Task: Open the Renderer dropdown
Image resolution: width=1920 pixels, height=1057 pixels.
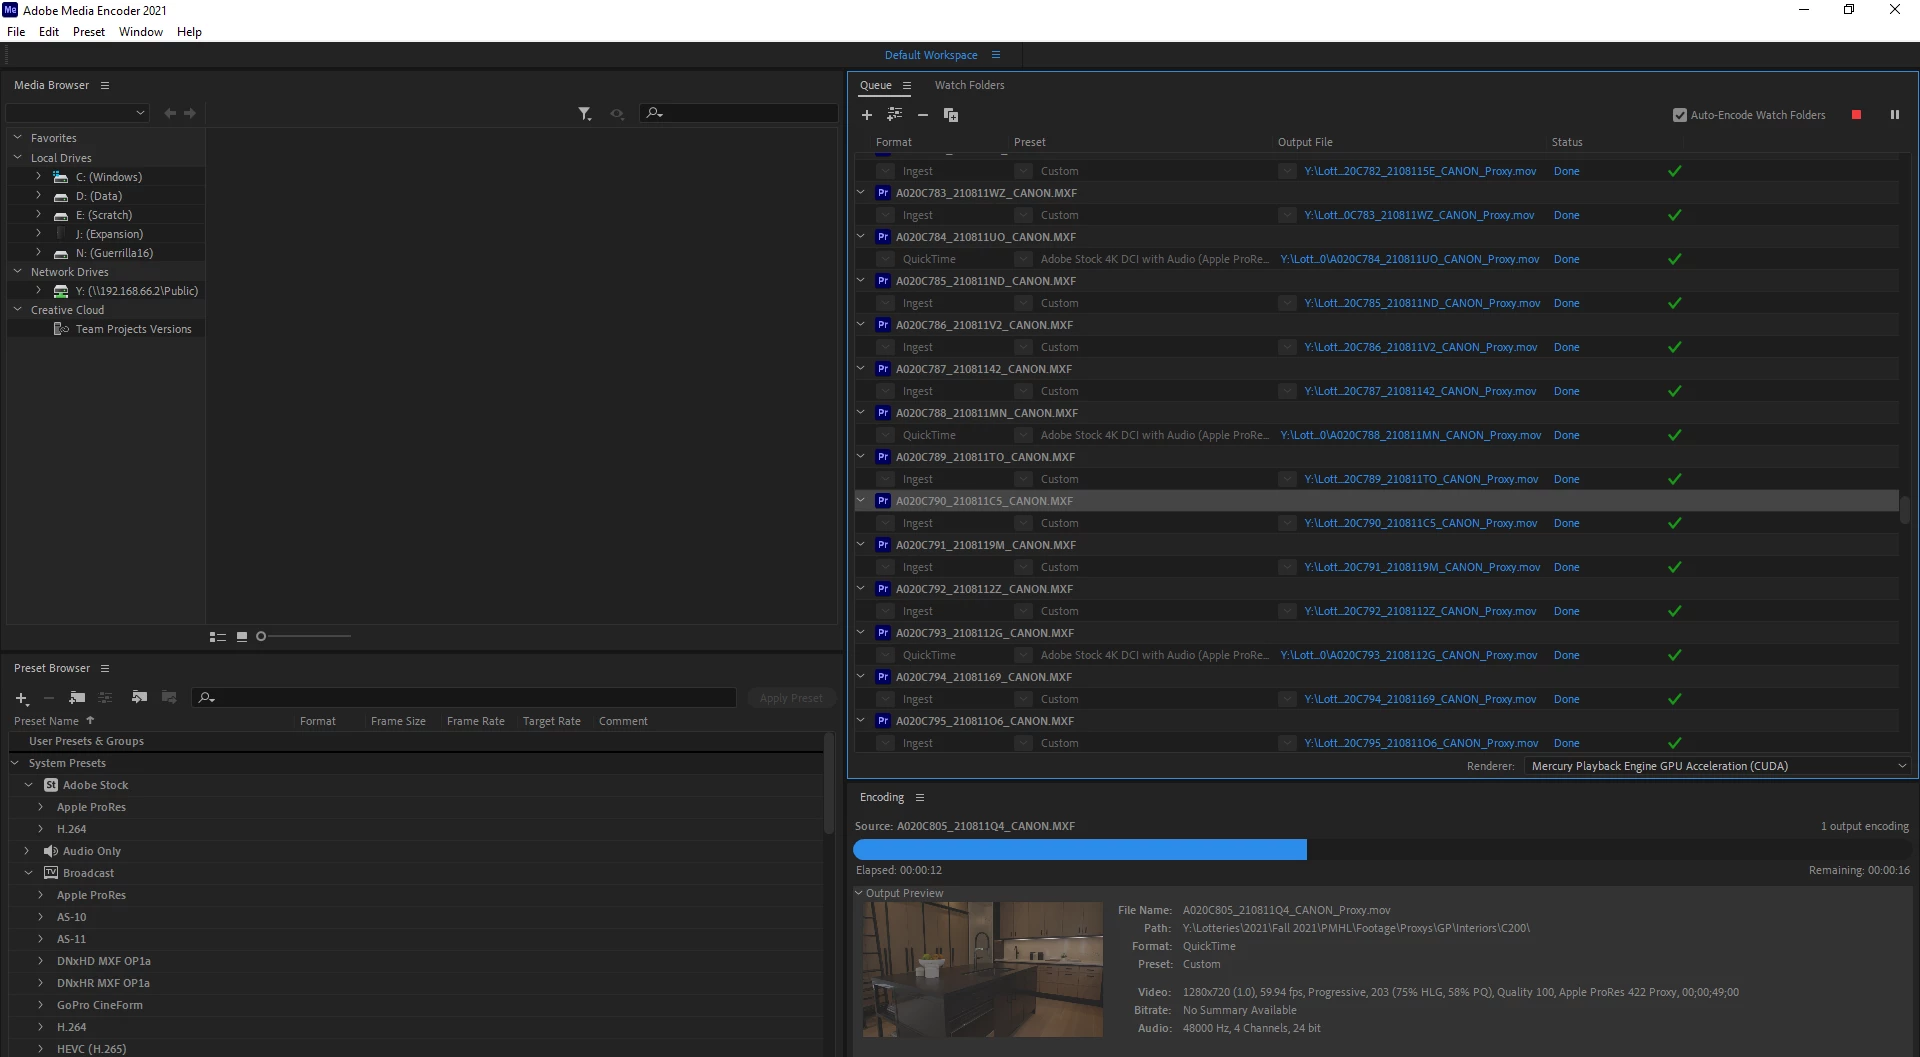Action: [x=1717, y=767]
